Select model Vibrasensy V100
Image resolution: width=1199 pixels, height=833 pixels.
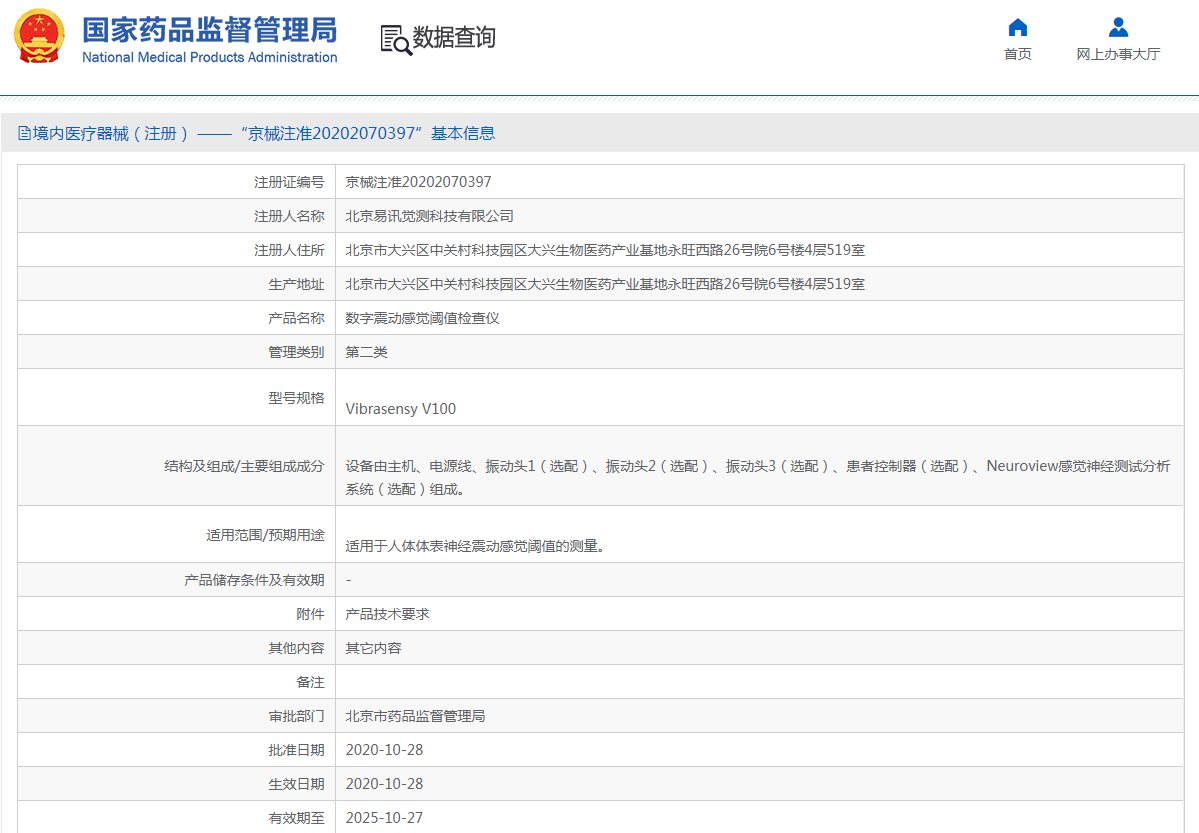coord(401,408)
